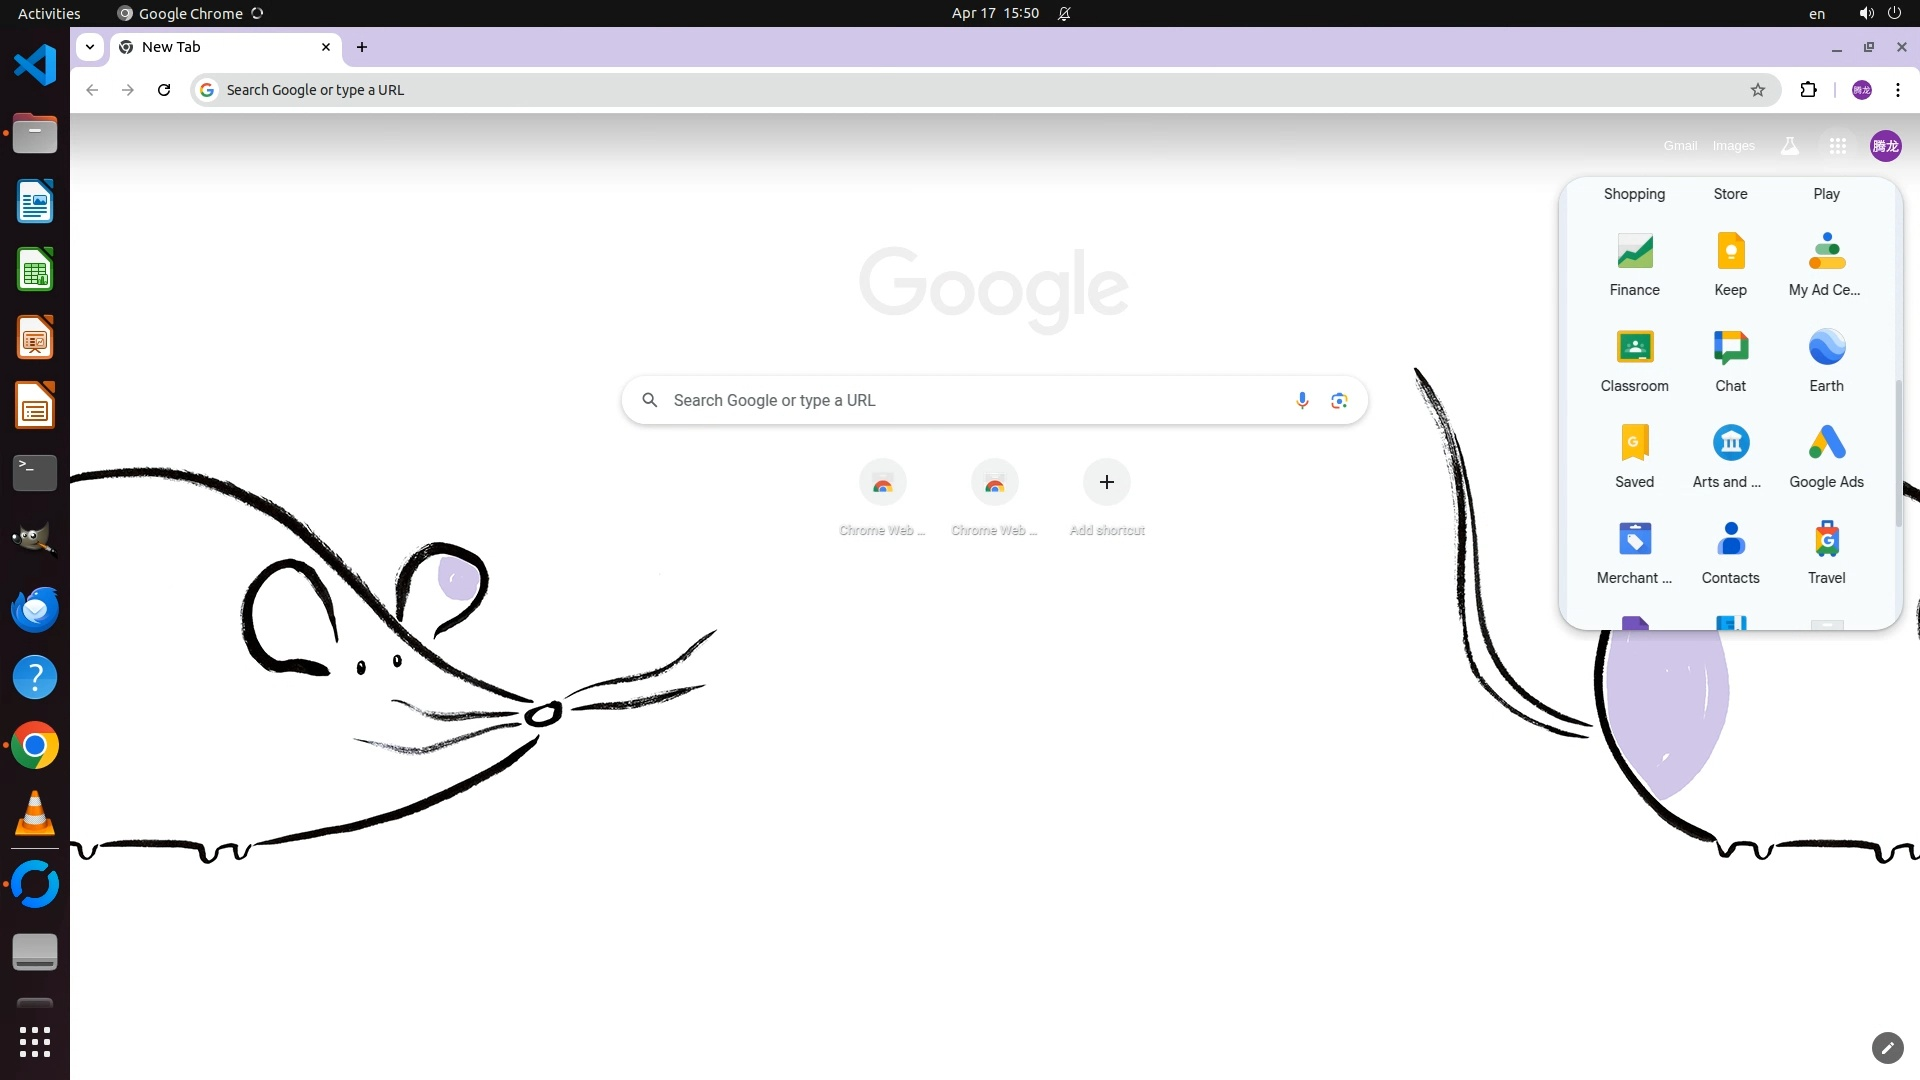This screenshot has width=1920, height=1080.
Task: Toggle the Google apps grid launcher
Action: pos(1837,146)
